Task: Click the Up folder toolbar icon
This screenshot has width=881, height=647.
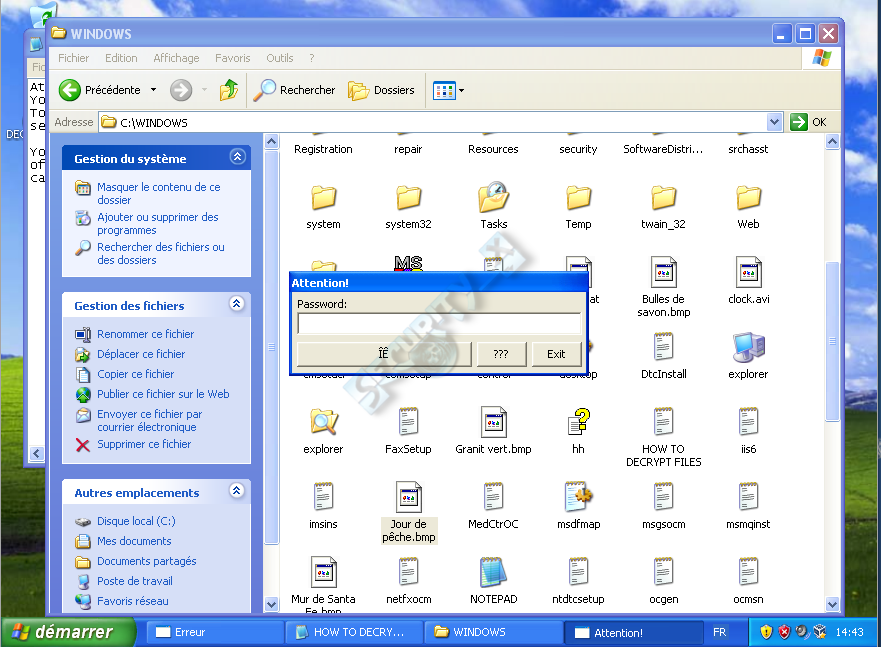Action: pos(229,90)
